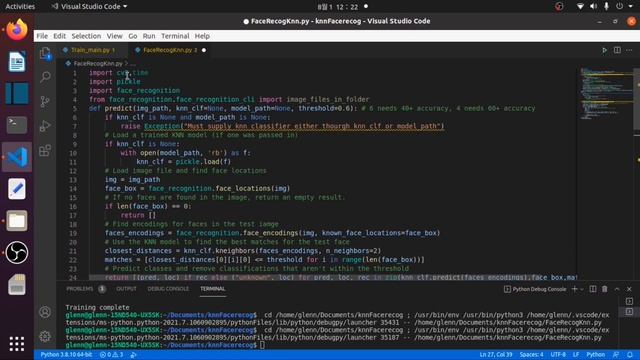Open clock and calendar in top bar

coord(338,7)
